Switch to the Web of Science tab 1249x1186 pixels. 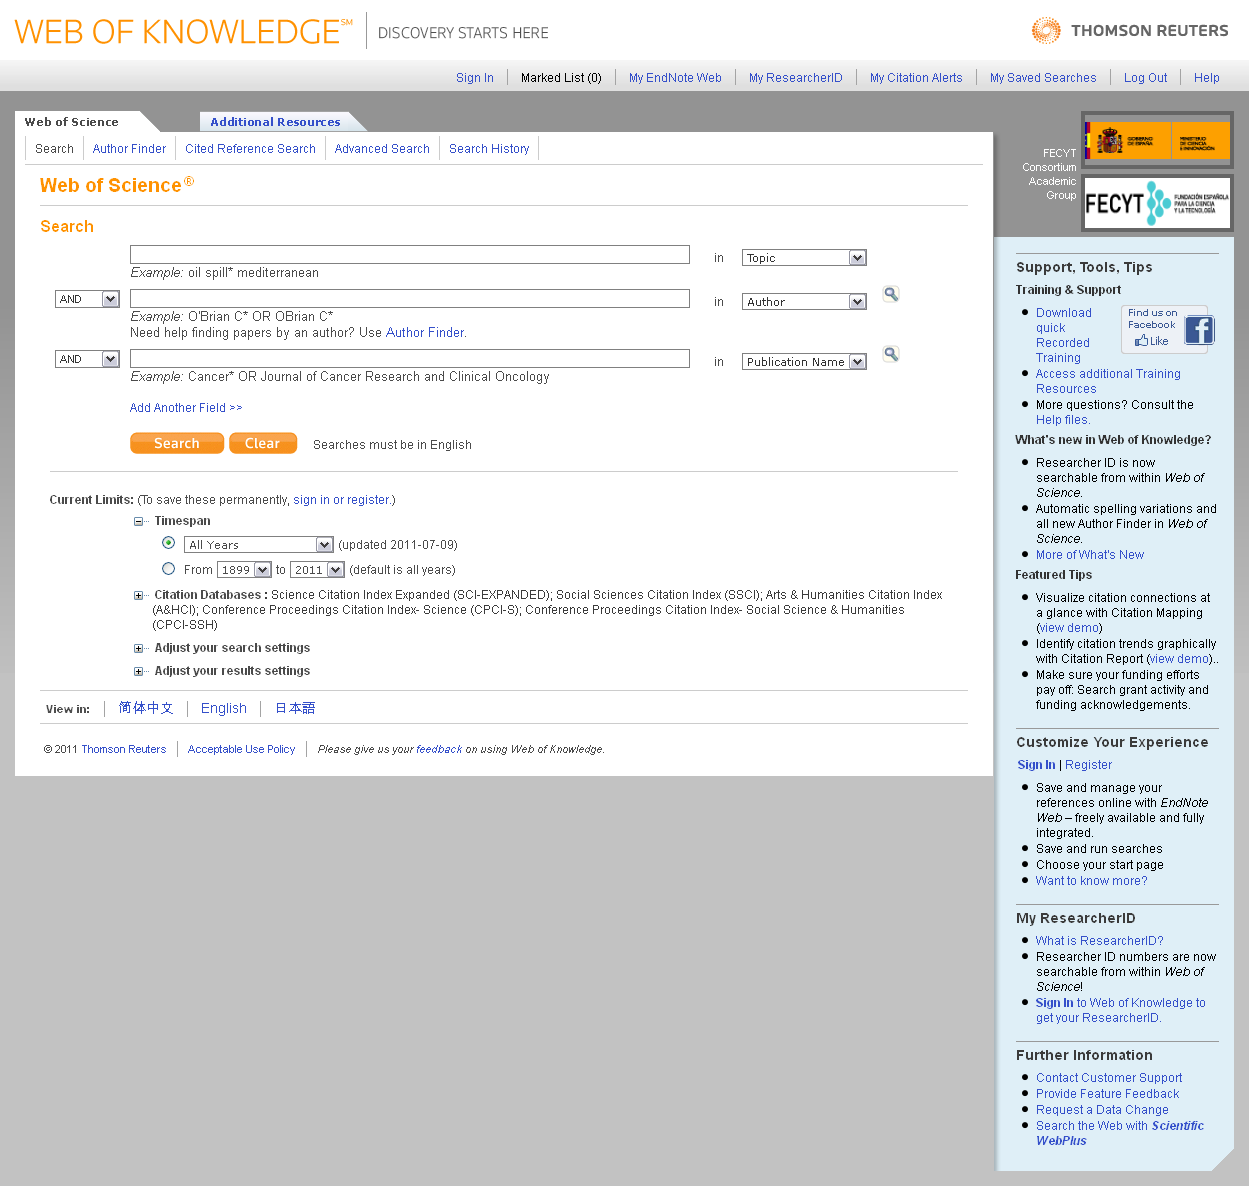(x=72, y=122)
